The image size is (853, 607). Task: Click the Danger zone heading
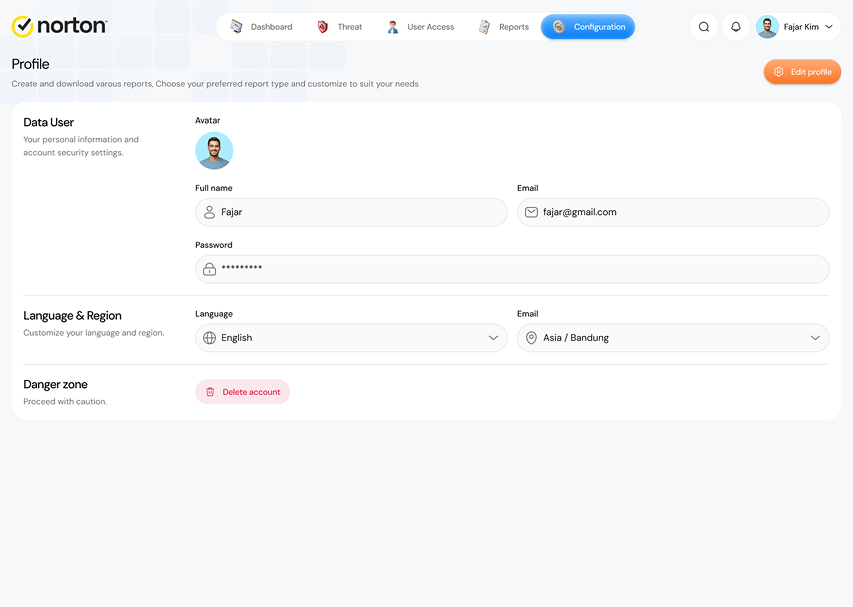pos(55,385)
